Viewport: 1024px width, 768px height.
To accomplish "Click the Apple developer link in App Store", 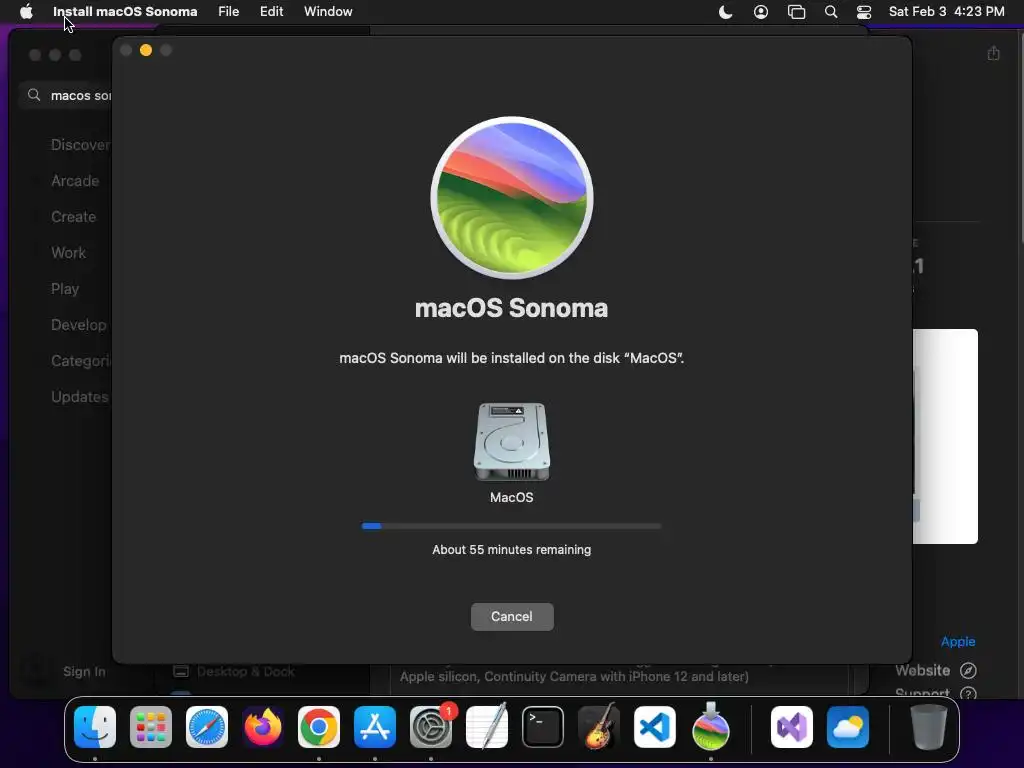I will tap(958, 641).
